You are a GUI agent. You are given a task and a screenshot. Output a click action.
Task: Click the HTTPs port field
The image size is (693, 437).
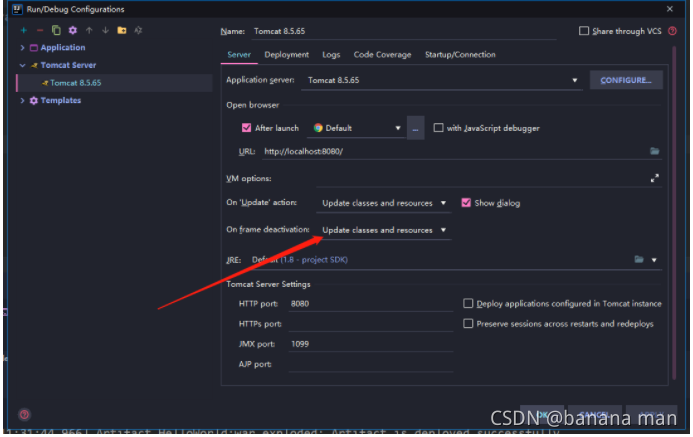(x=371, y=324)
